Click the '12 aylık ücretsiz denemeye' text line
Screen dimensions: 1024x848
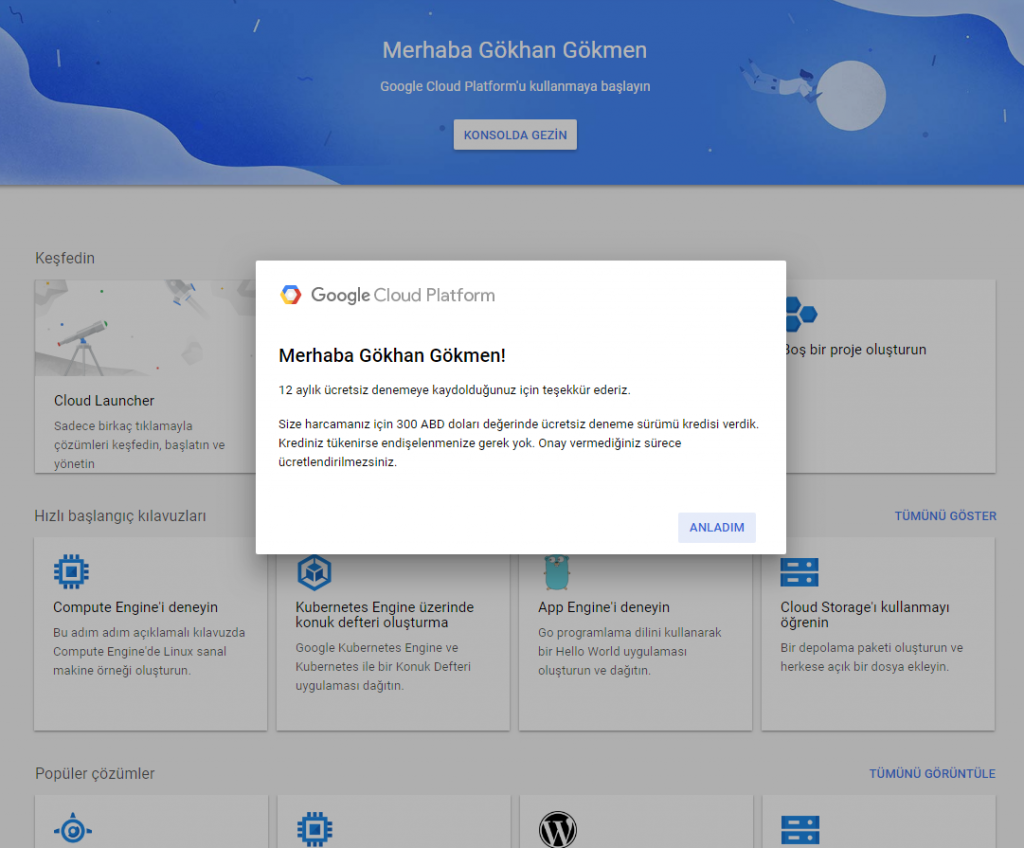pos(455,390)
